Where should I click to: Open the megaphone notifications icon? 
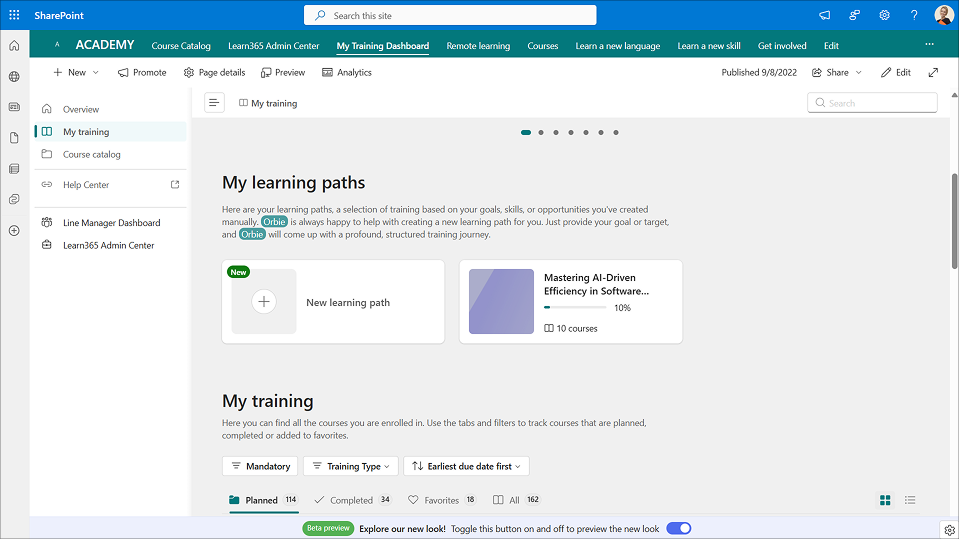point(825,15)
